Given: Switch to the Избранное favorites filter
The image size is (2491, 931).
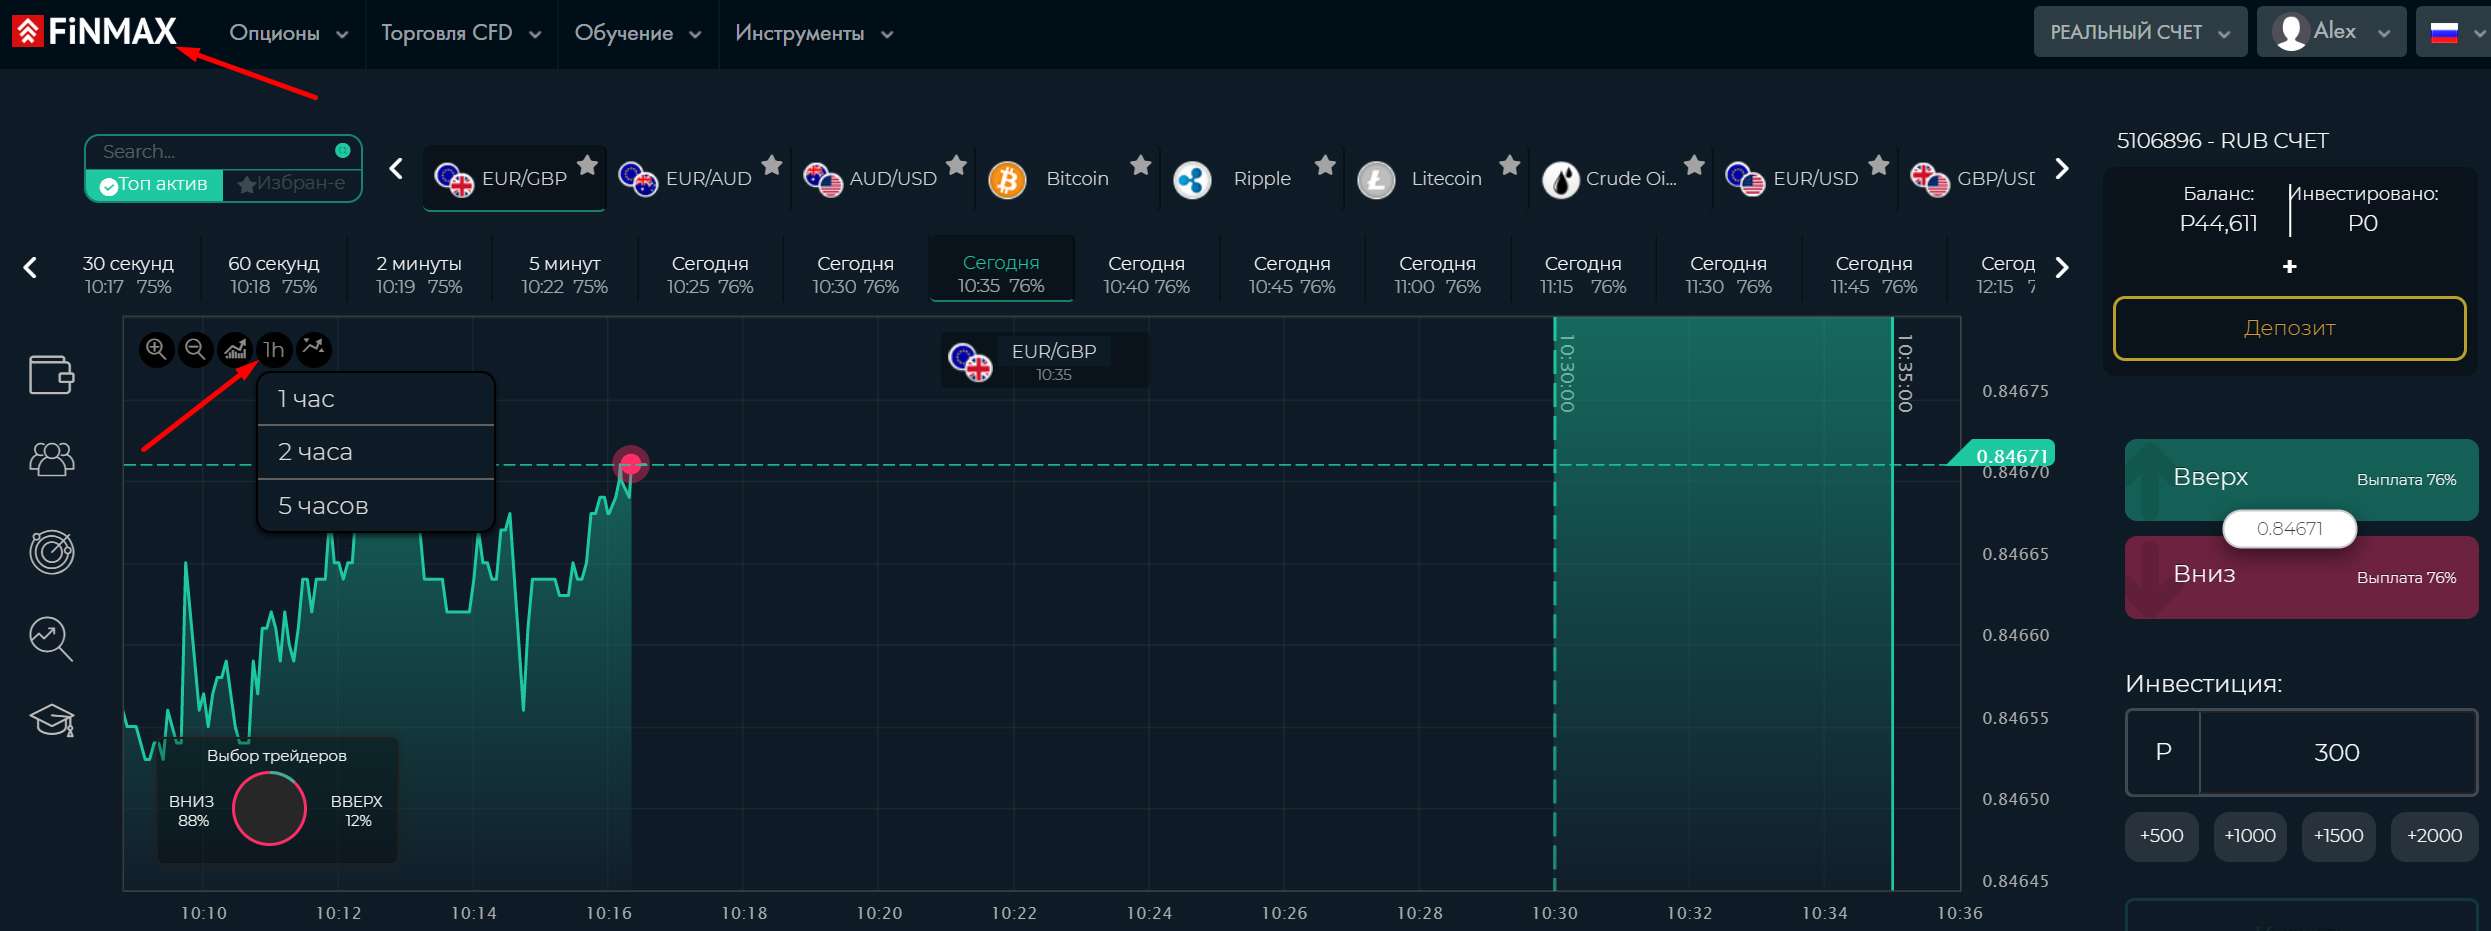Looking at the screenshot, I should pos(292,184).
